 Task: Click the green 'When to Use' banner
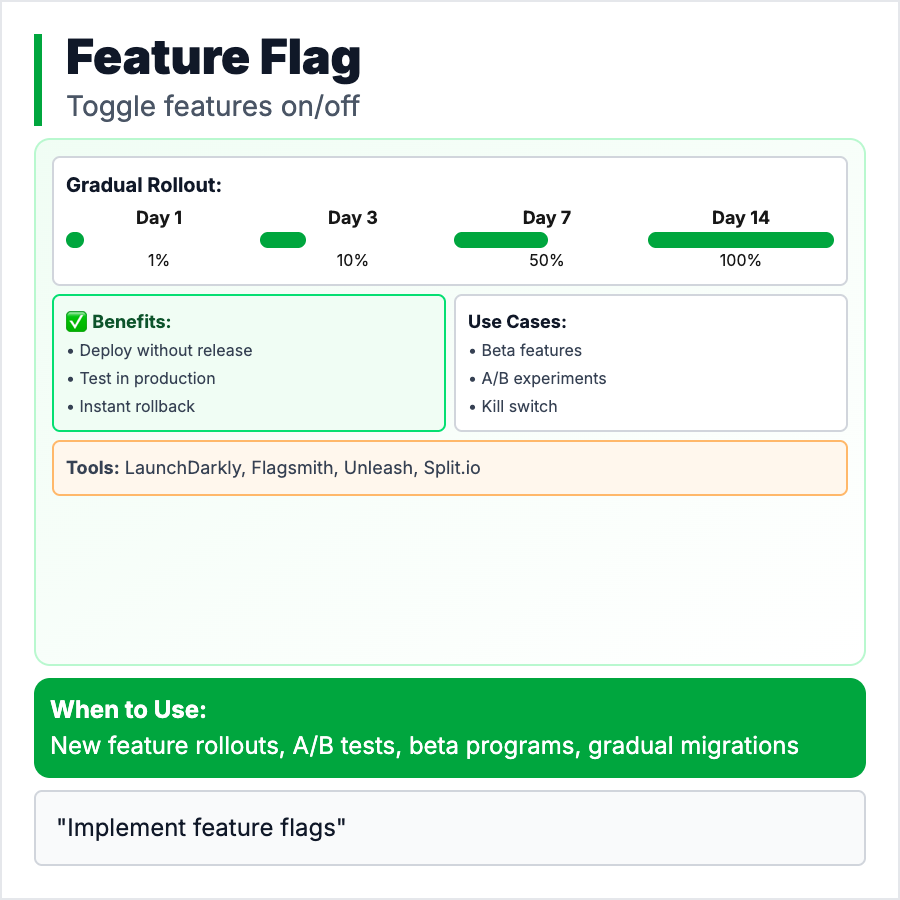449,728
